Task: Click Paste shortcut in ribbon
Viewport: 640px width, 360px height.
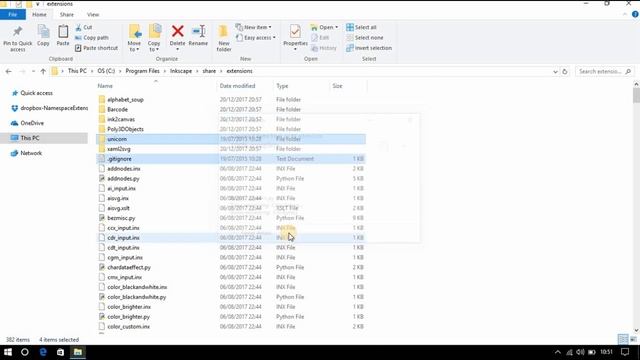Action: (96, 48)
